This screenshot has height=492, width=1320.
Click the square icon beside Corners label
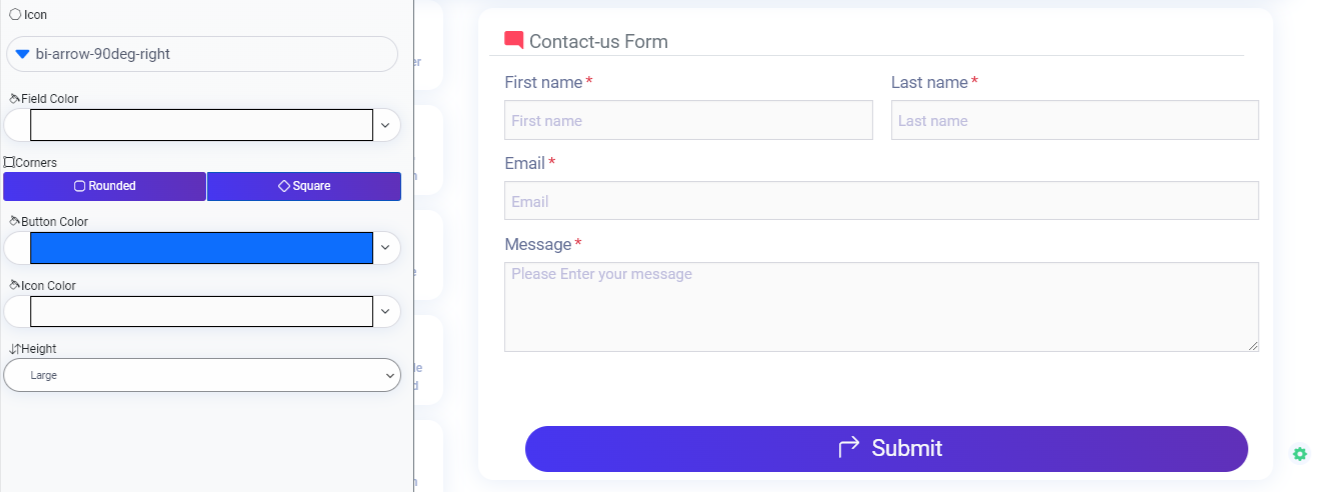coord(9,162)
